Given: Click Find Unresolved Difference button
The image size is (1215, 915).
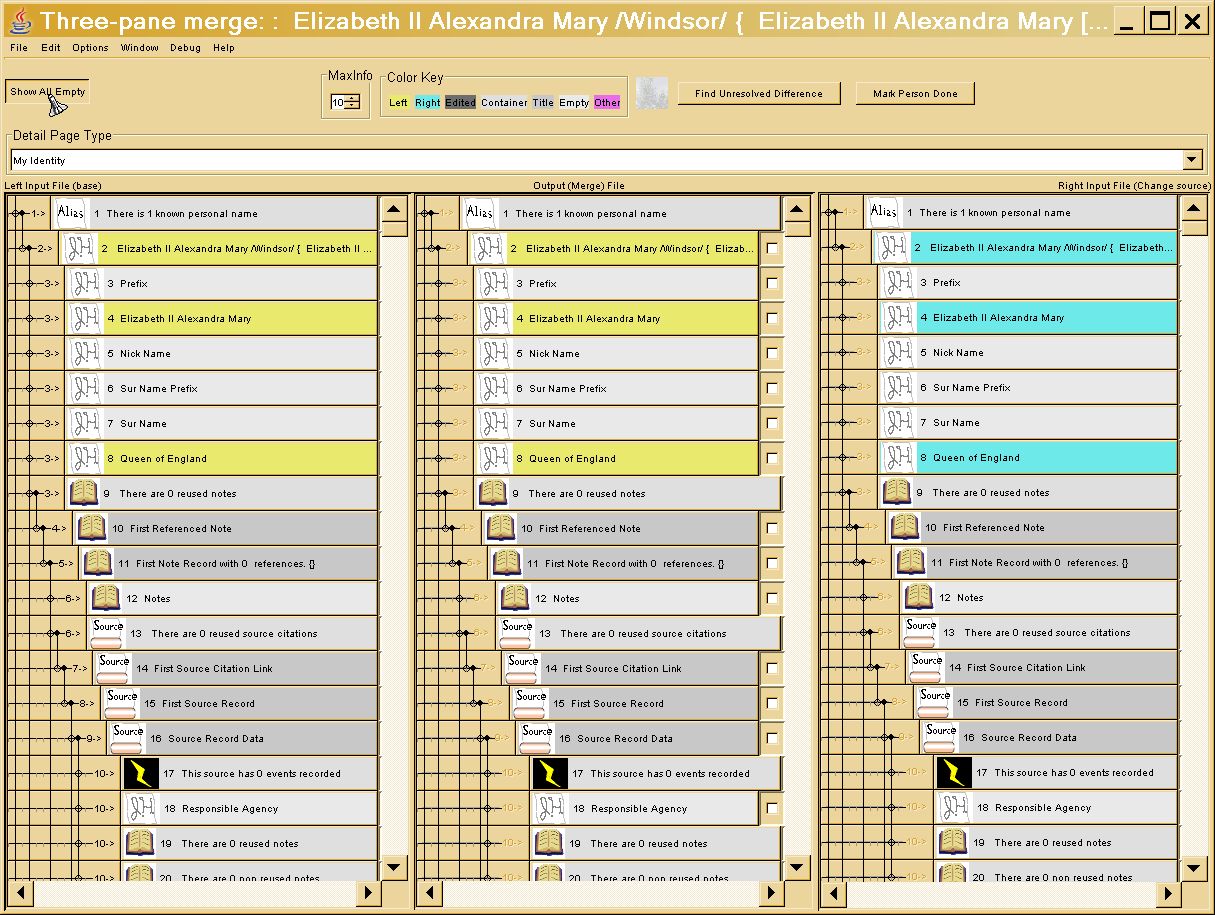Looking at the screenshot, I should pos(758,93).
